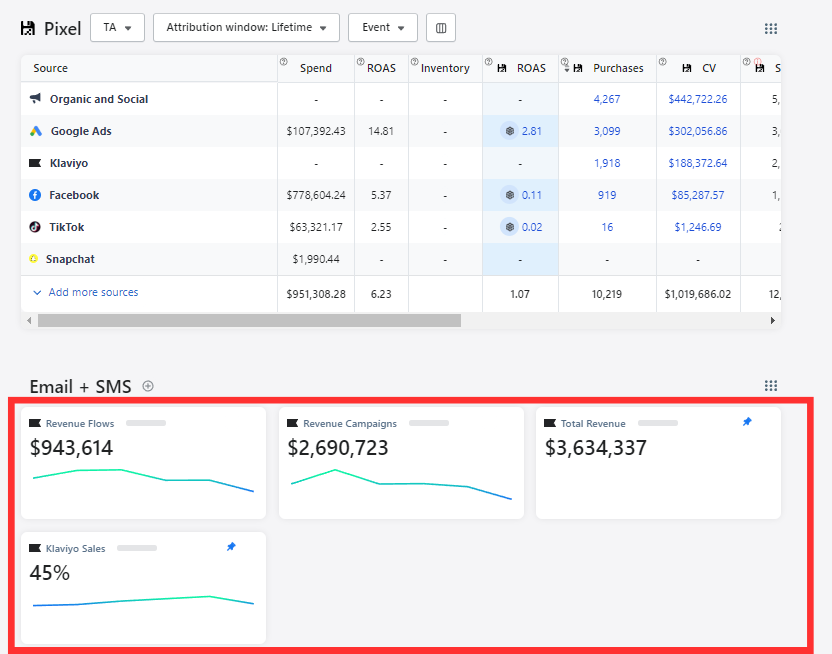Click the Total Revenue value $3,634,337
The image size is (832, 654).
coord(595,448)
